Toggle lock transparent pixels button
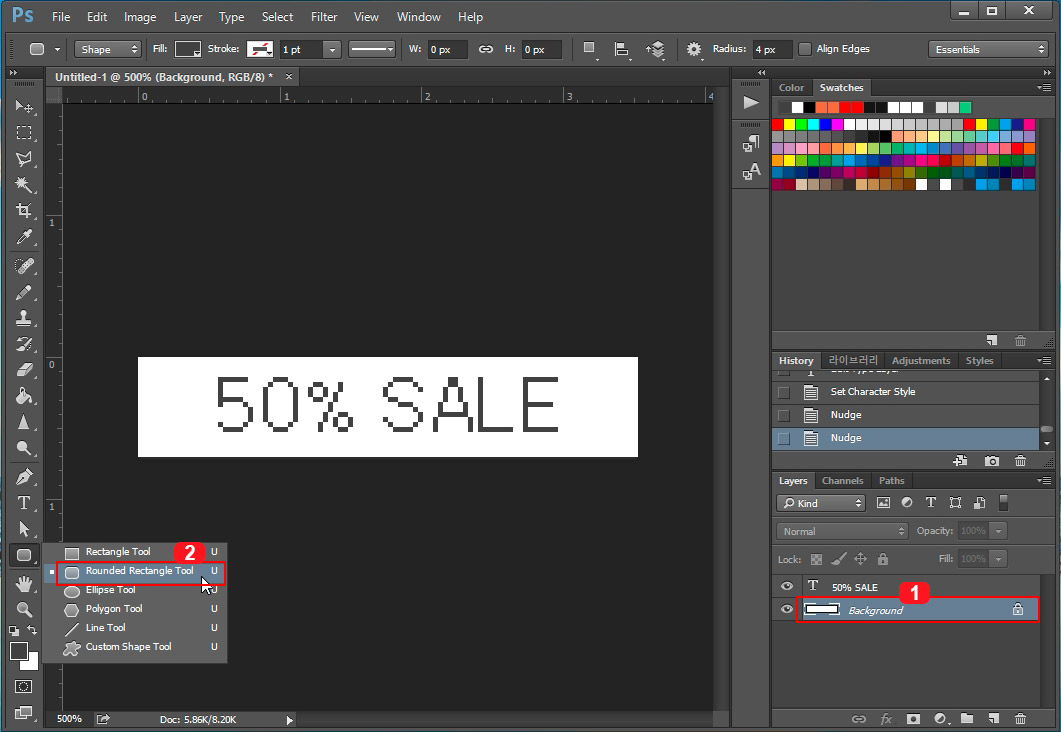This screenshot has width=1061, height=732. pos(817,559)
